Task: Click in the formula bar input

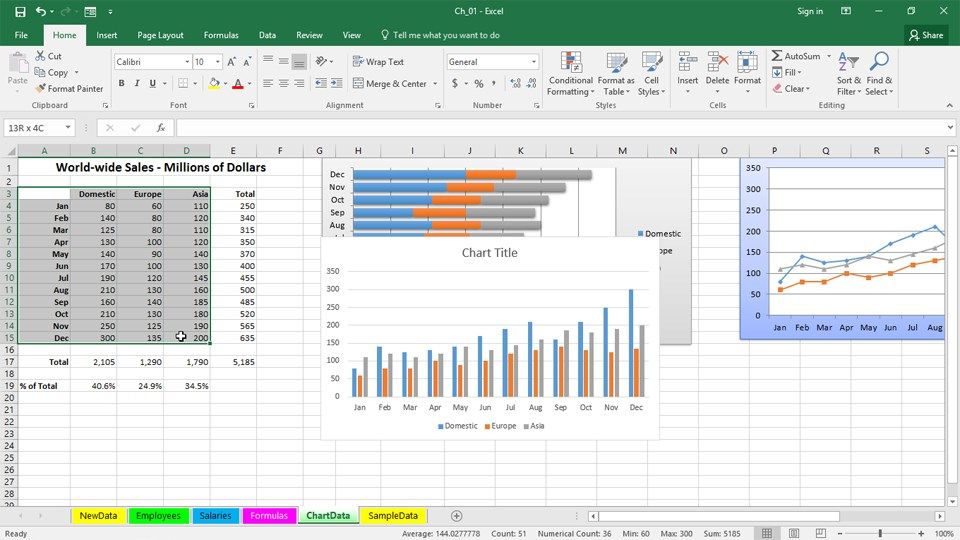Action: (x=560, y=127)
